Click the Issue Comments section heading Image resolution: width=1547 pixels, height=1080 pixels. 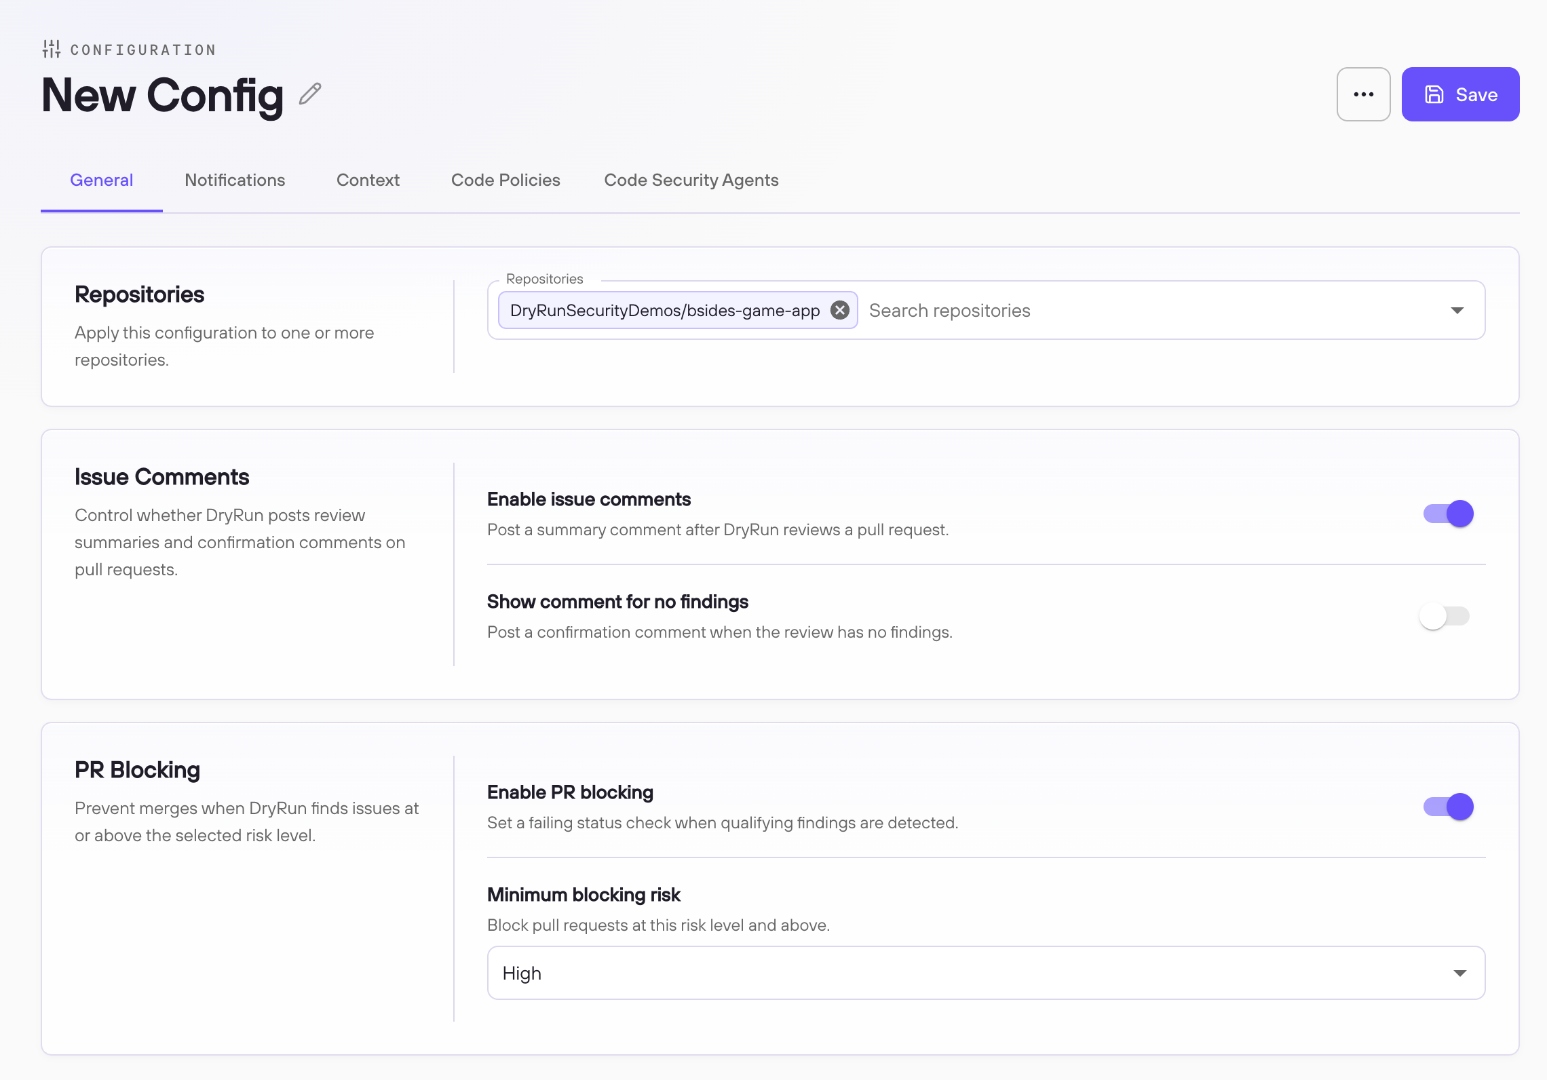[x=162, y=477]
